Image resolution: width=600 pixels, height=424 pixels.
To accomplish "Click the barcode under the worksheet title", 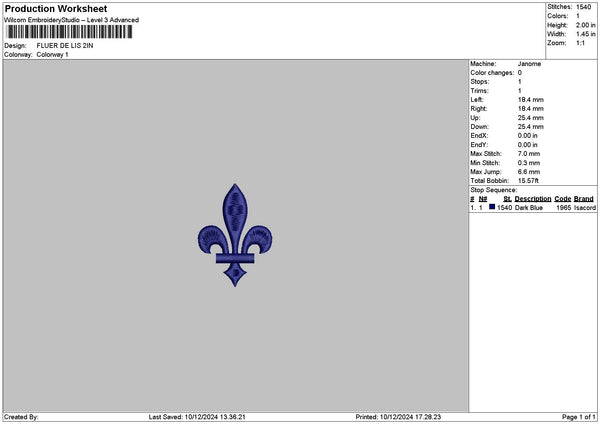I will point(69,32).
